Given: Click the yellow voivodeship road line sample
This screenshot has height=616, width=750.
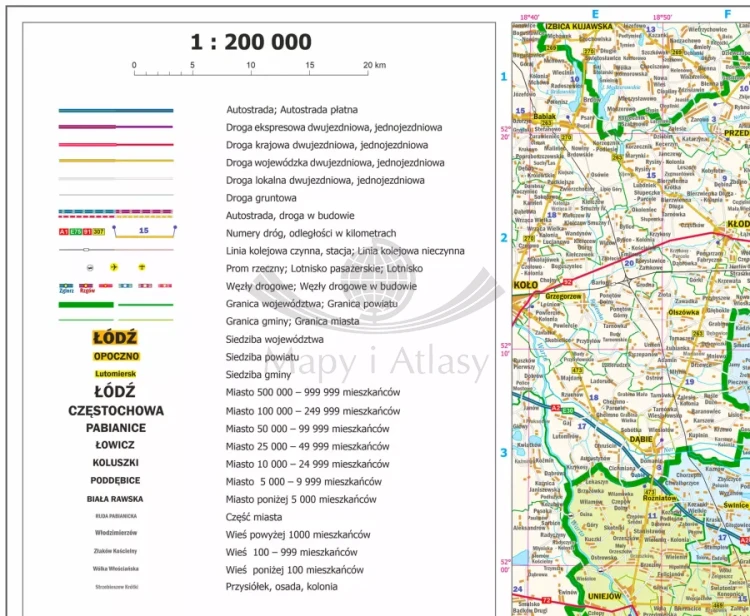Looking at the screenshot, I should coord(116,161).
